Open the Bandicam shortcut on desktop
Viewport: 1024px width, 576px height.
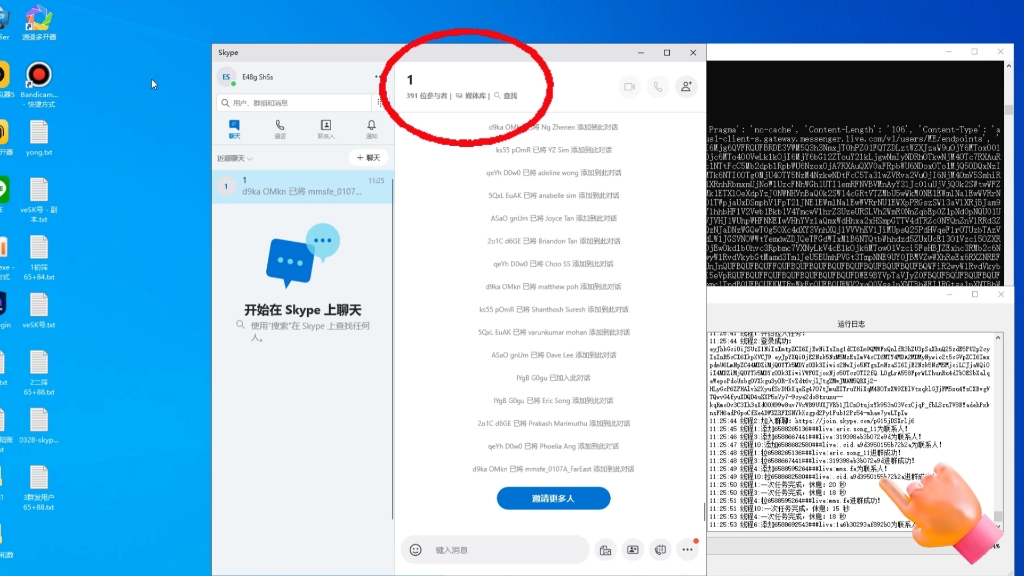pyautogui.click(x=39, y=85)
